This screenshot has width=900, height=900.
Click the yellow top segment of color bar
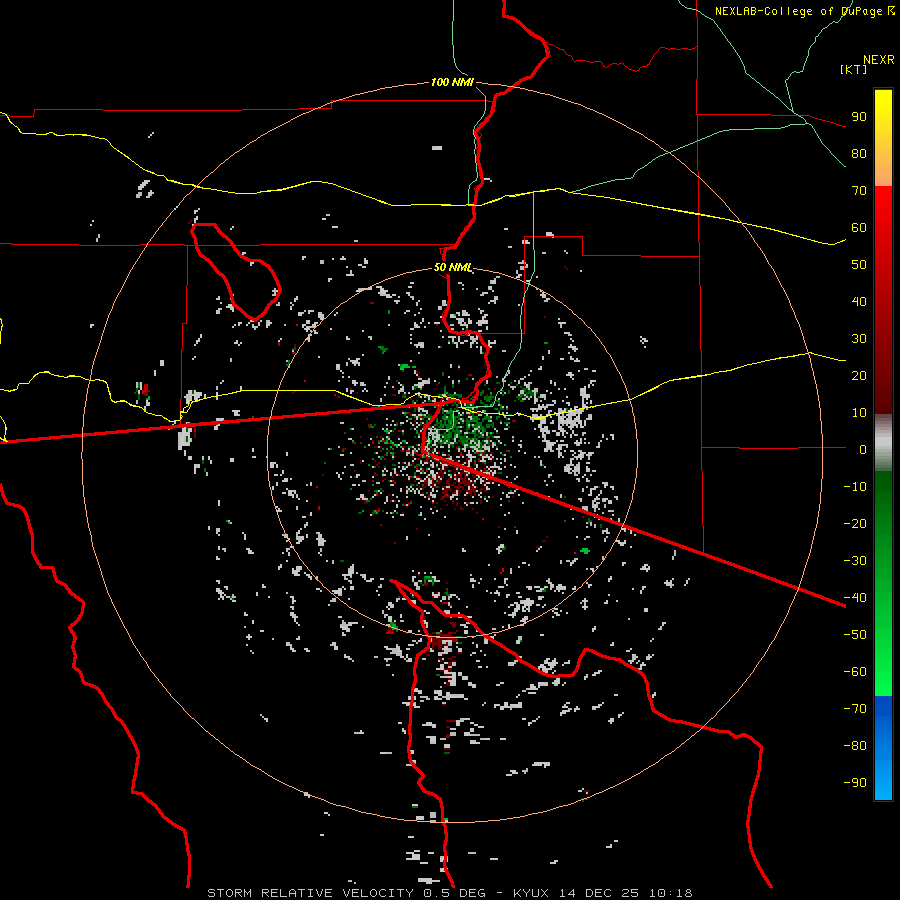coord(883,138)
